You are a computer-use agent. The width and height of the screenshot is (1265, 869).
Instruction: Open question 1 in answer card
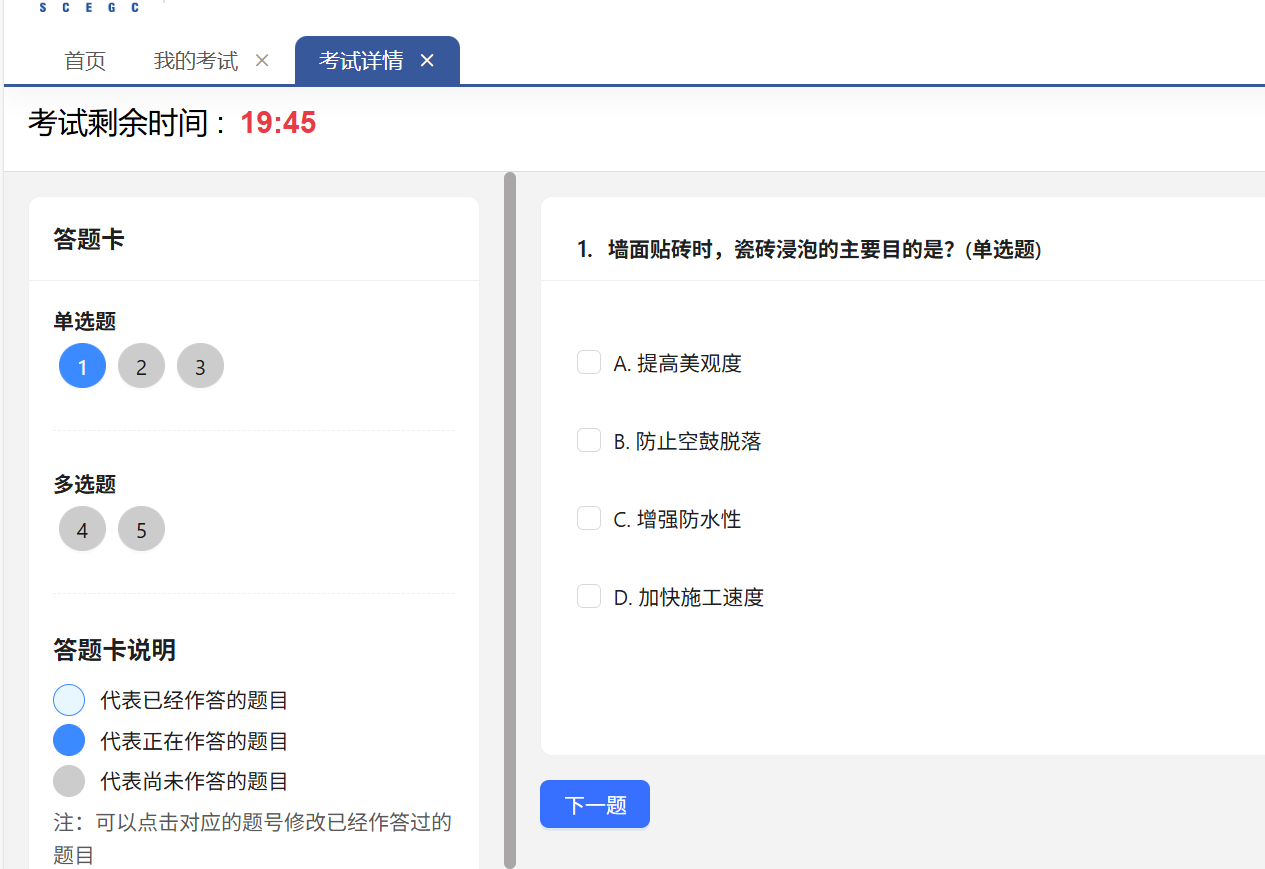[x=82, y=367]
